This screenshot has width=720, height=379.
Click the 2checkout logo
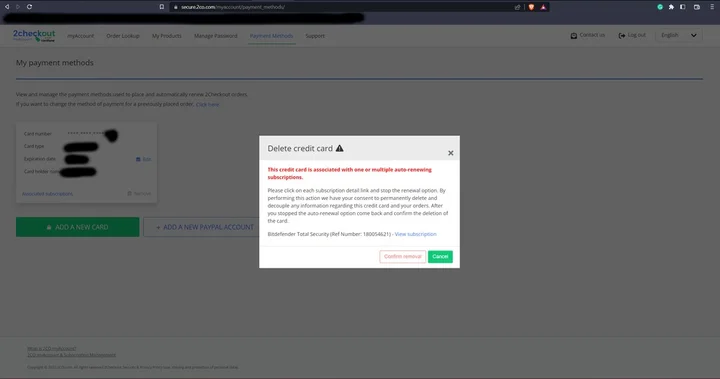click(x=34, y=35)
